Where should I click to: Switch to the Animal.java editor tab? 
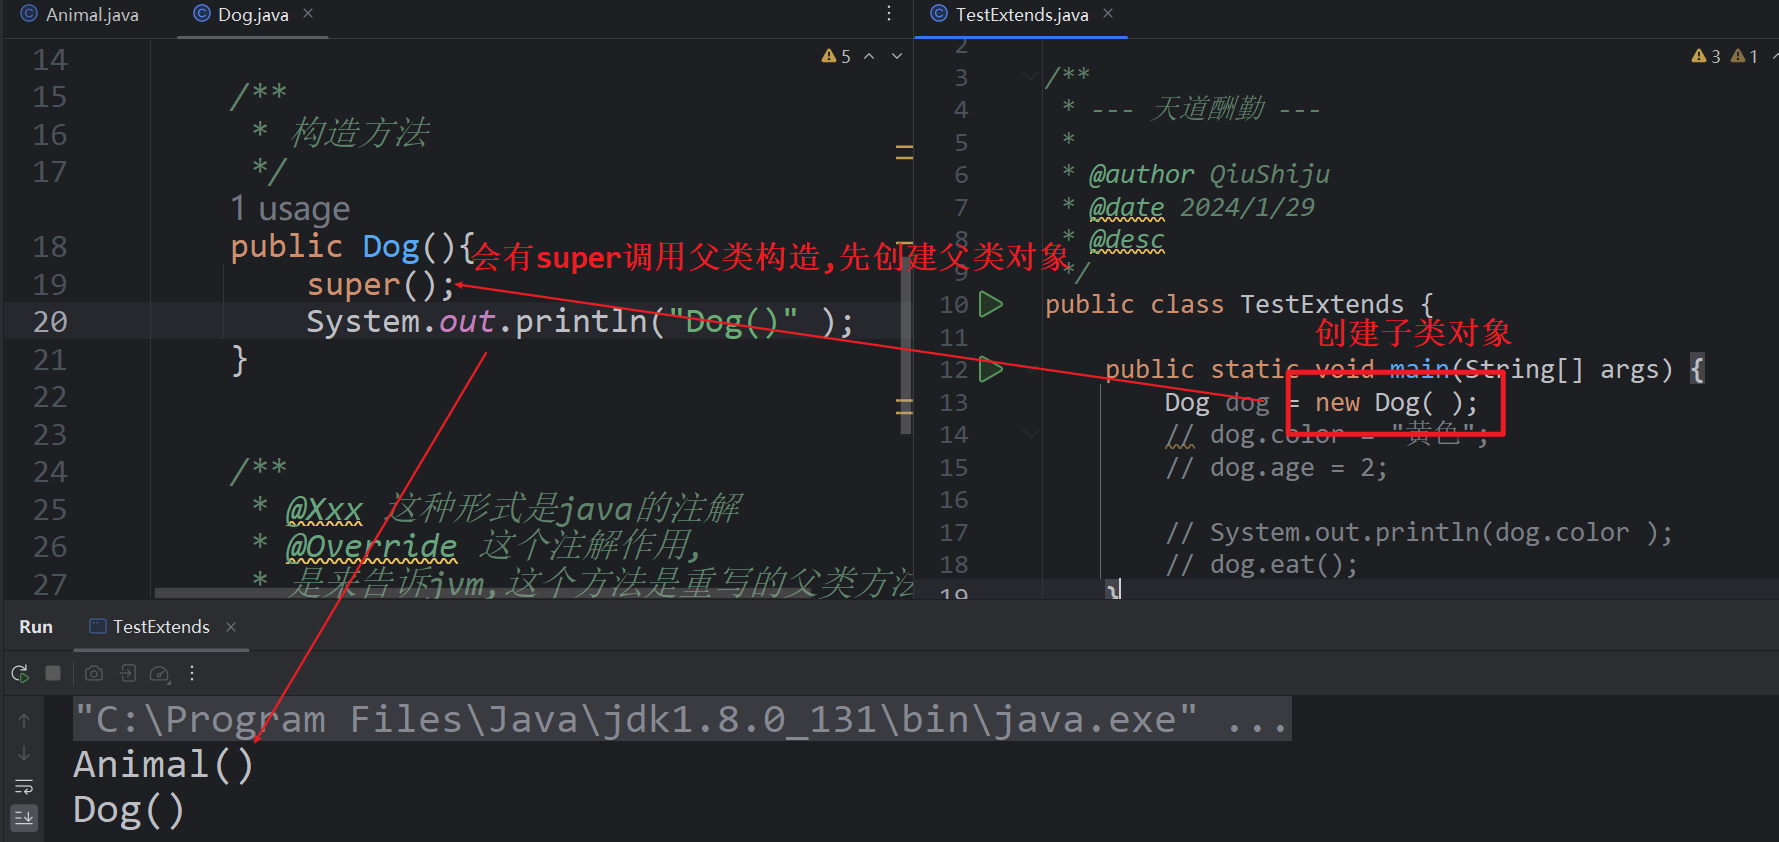point(80,15)
